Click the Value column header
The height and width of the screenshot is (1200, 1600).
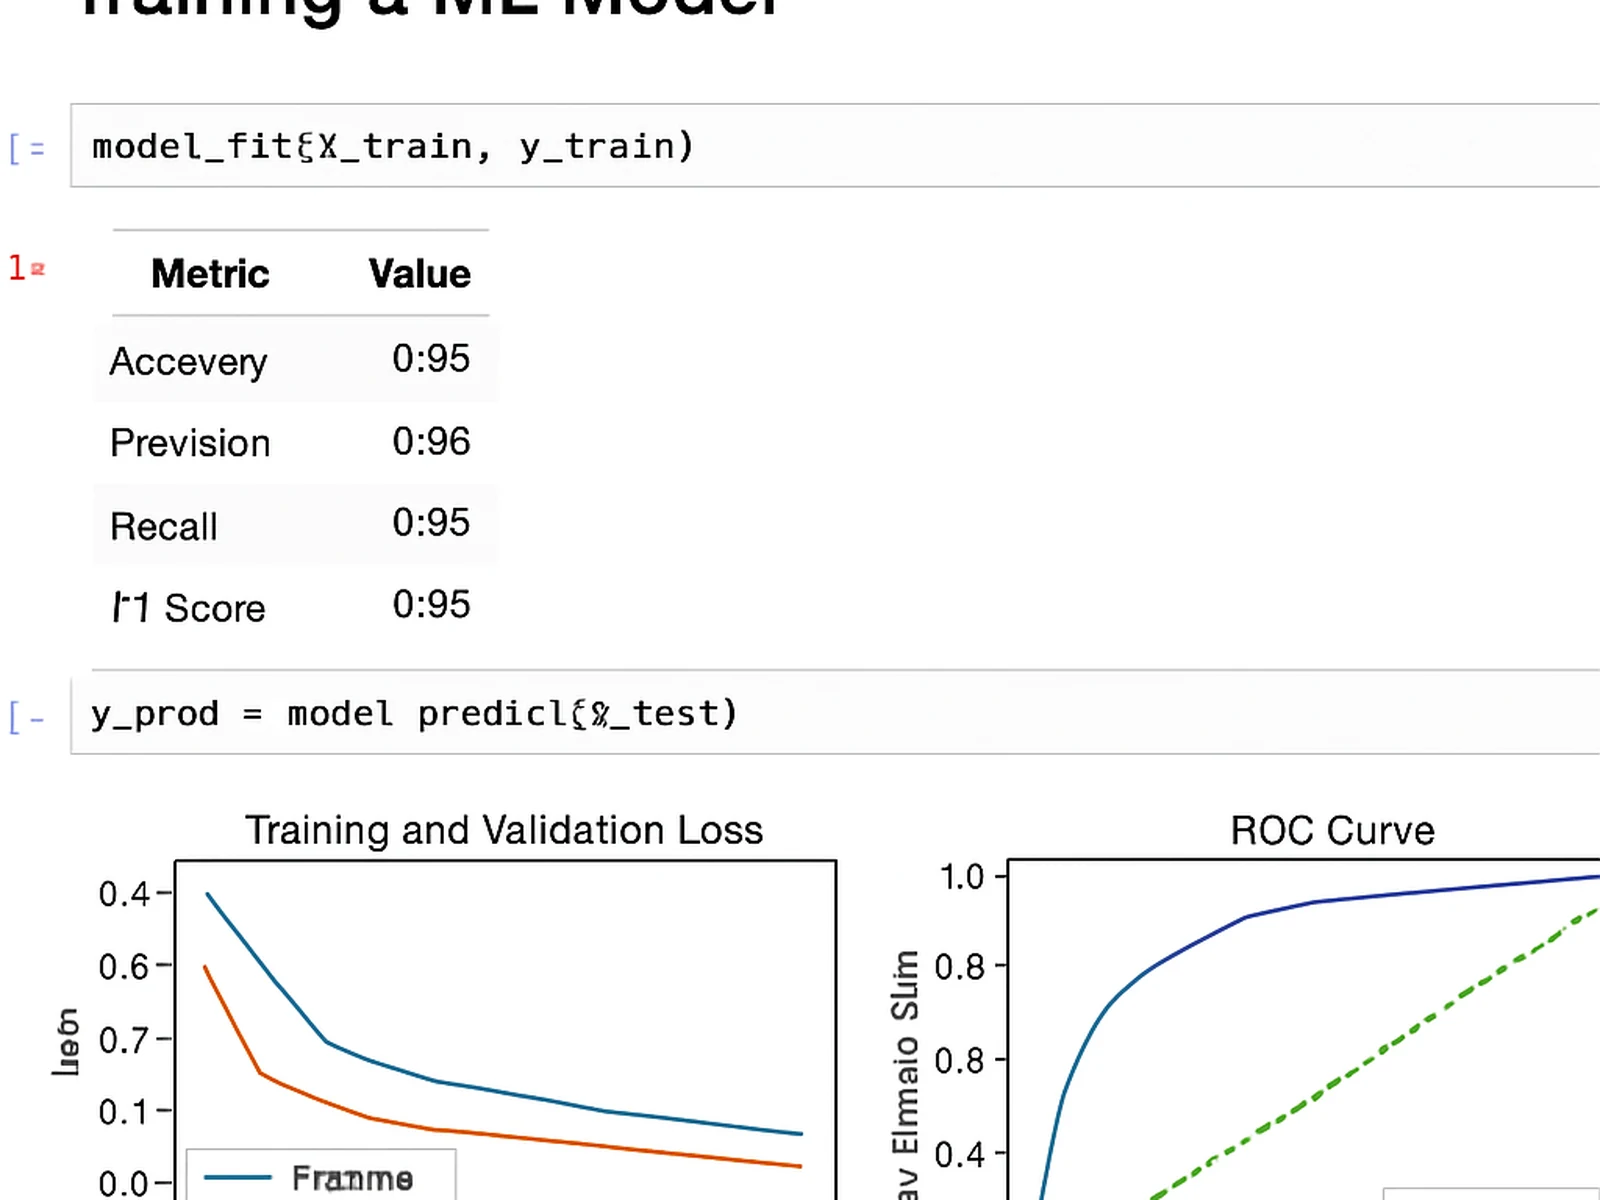point(419,274)
